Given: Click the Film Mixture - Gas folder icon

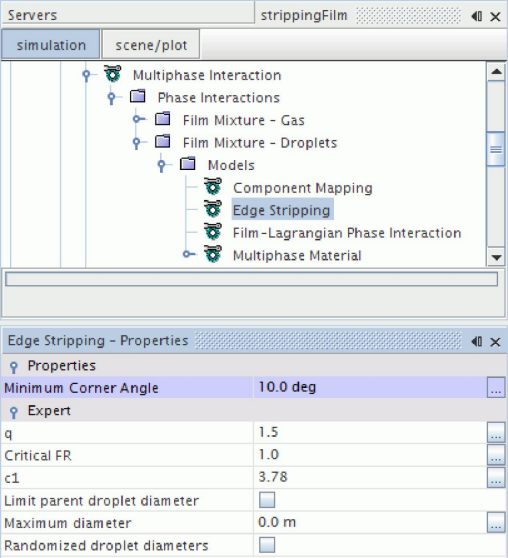Looking at the screenshot, I should click(x=163, y=119).
